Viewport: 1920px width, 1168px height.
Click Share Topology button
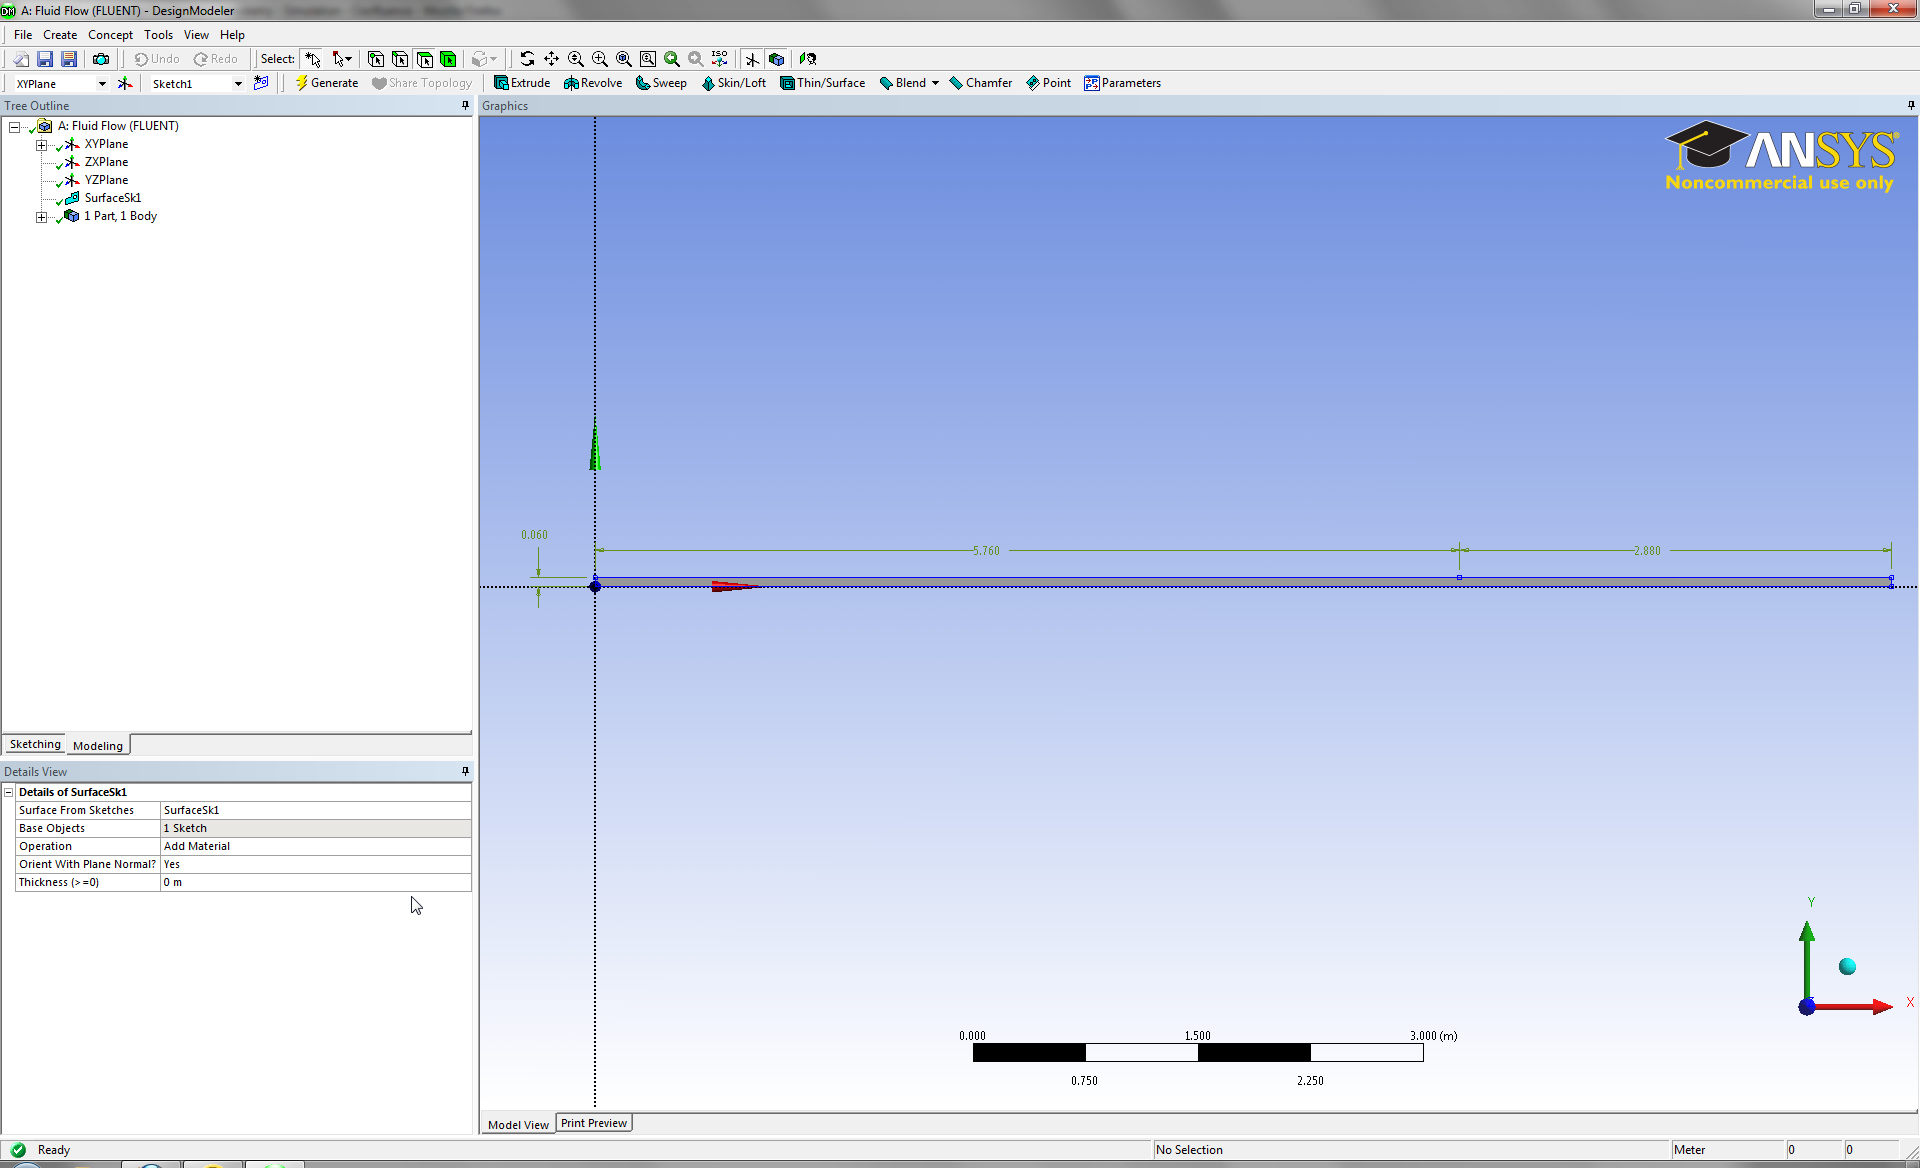point(421,83)
